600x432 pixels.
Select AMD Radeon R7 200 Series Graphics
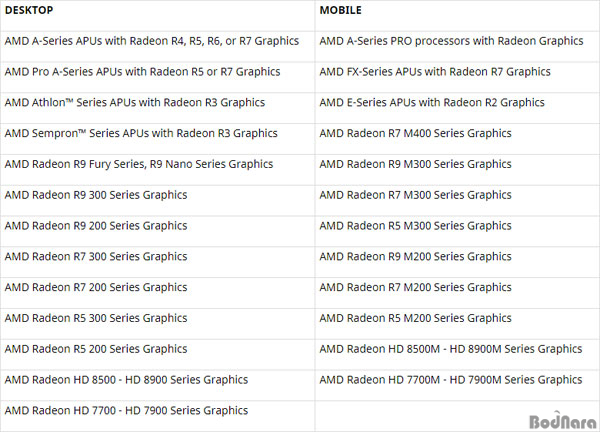tap(96, 287)
